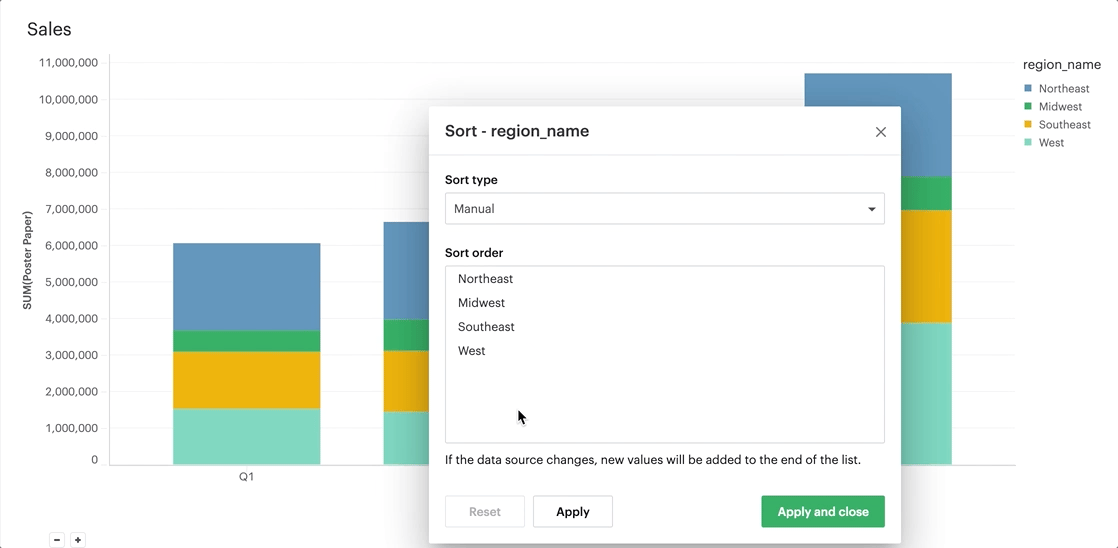Click the Apply button

[572, 512]
